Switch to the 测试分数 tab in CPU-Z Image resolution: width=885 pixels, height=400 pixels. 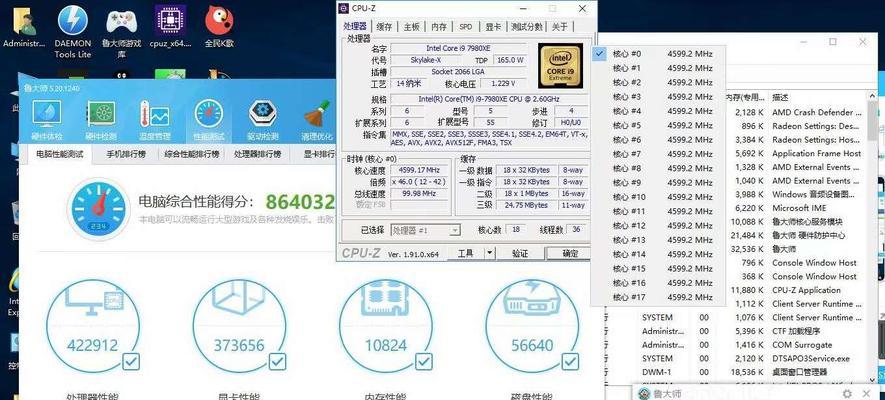(x=527, y=27)
